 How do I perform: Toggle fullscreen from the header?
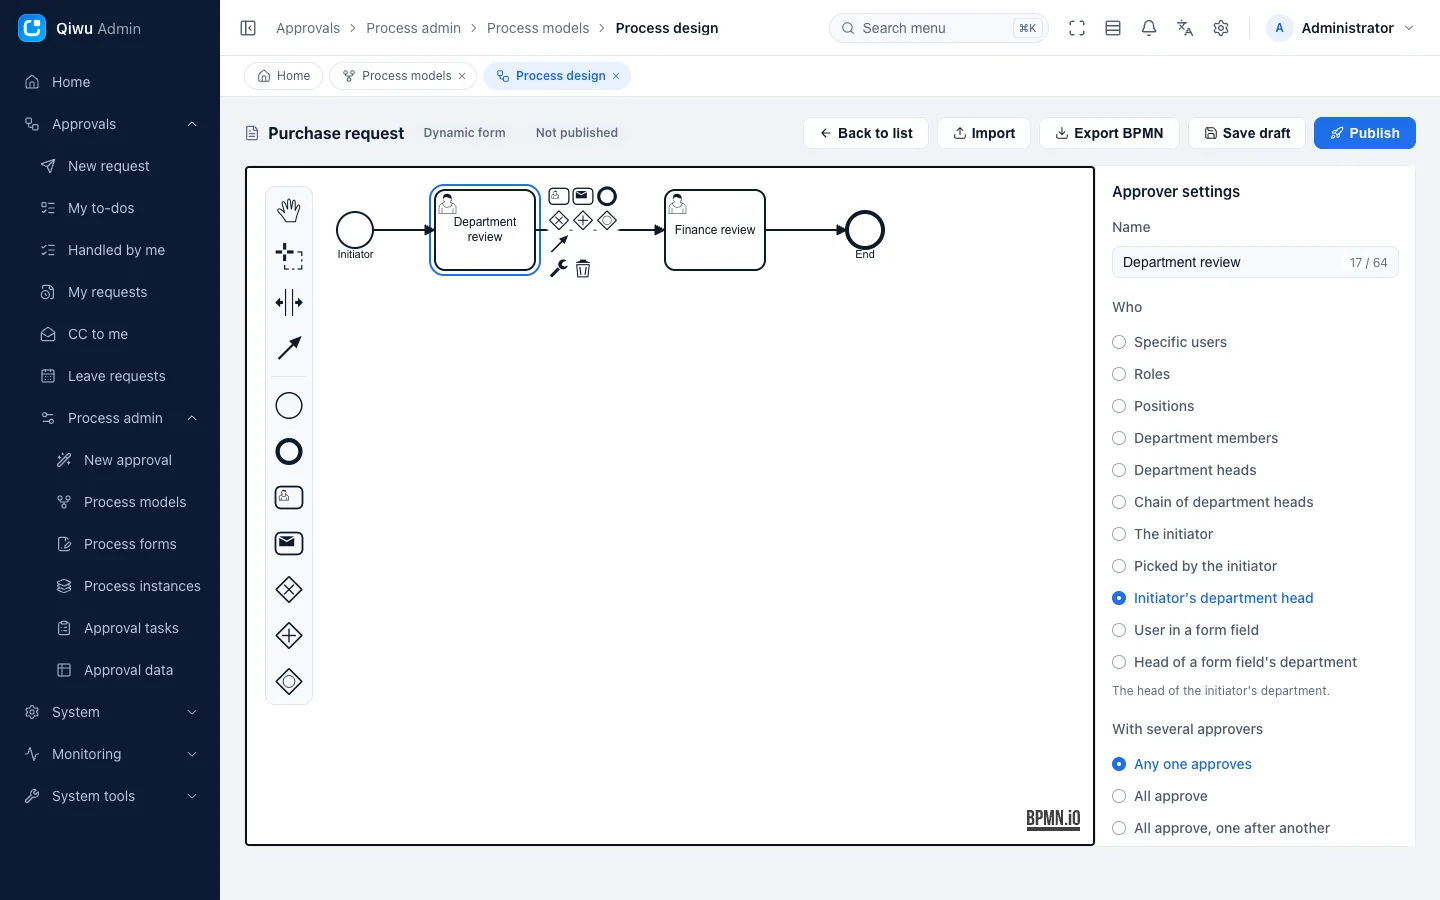pyautogui.click(x=1077, y=28)
